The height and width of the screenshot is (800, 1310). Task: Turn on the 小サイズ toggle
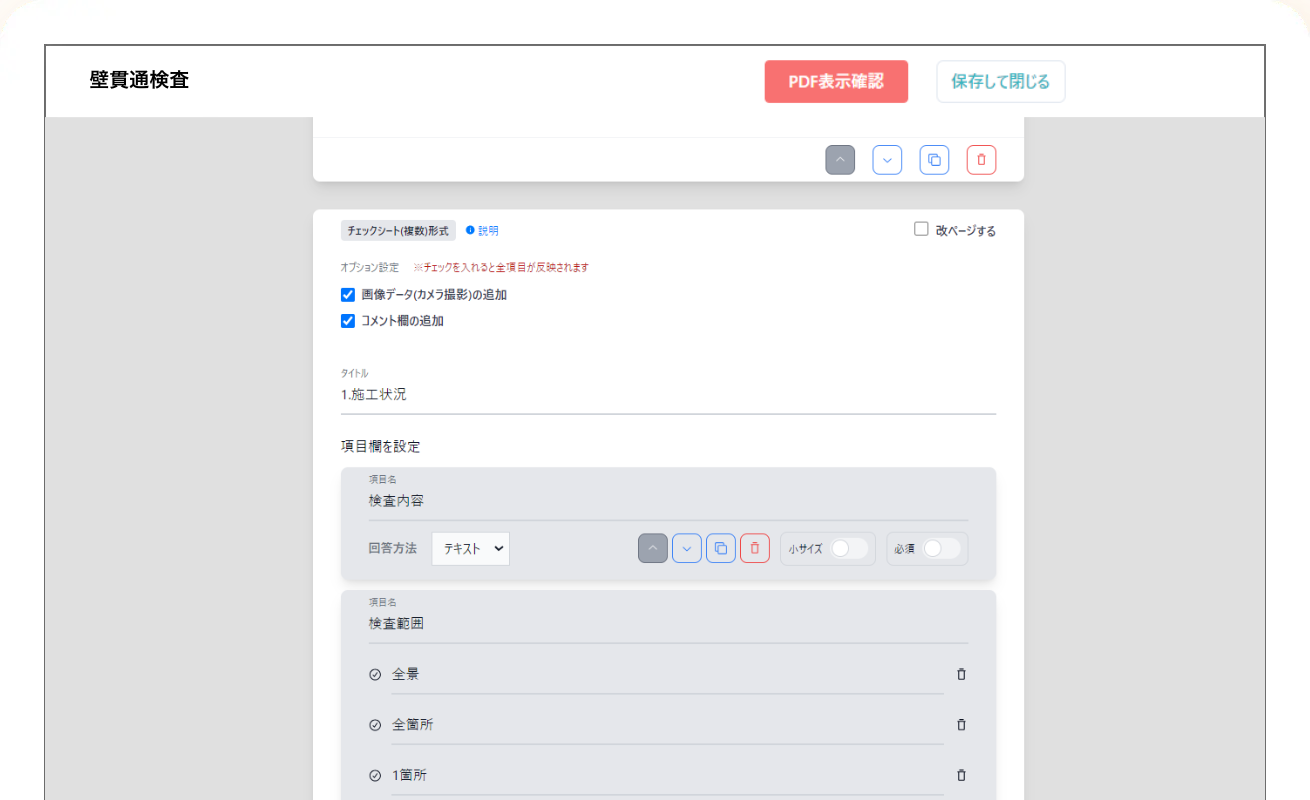pyautogui.click(x=849, y=548)
